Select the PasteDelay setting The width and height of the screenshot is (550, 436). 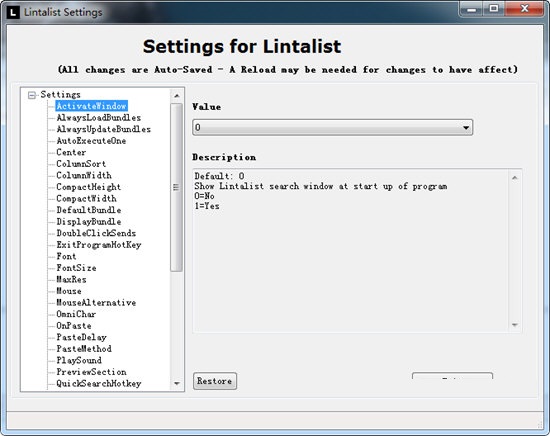click(x=81, y=337)
